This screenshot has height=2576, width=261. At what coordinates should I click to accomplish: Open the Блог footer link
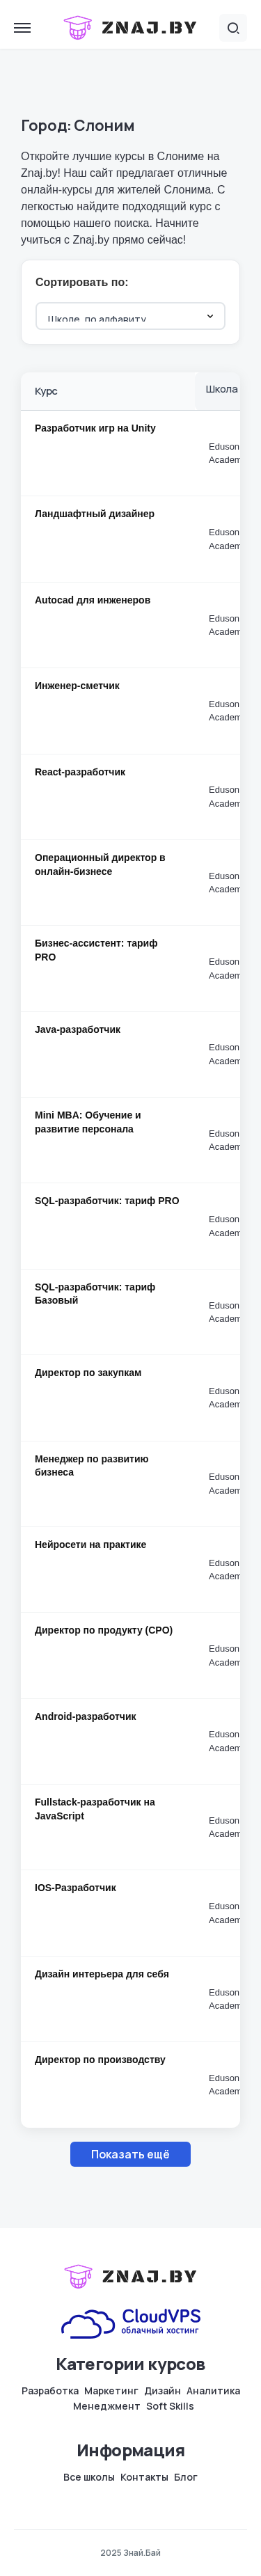(186, 2477)
